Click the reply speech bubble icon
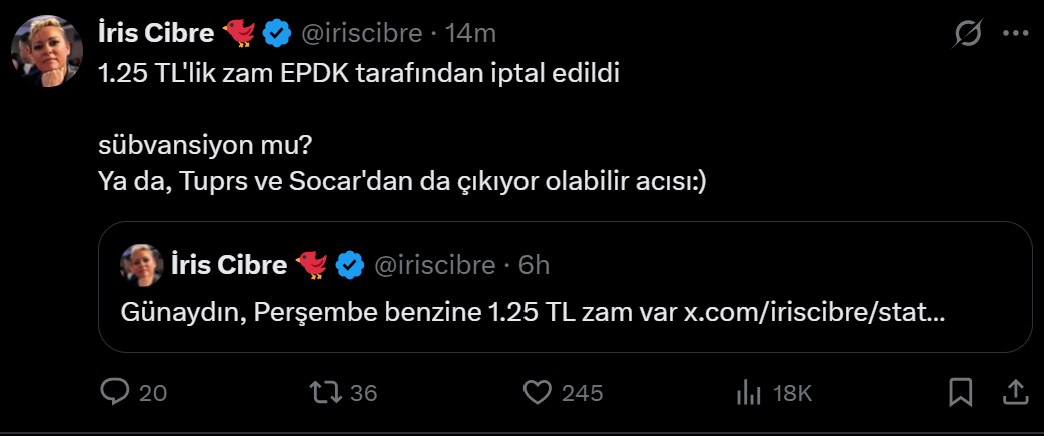Image resolution: width=1044 pixels, height=436 pixels. click(x=115, y=392)
